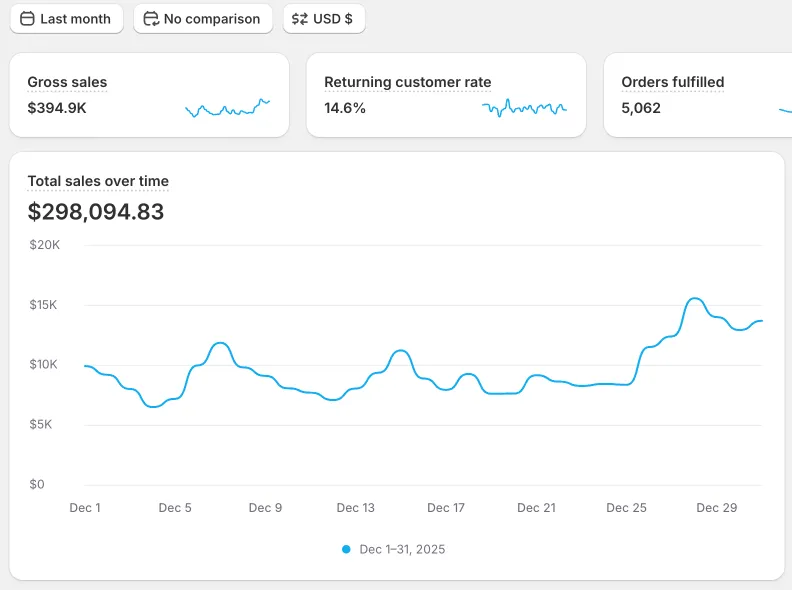This screenshot has width=792, height=590.
Task: Toggle the Dec 1–31, 2025 legend series
Action: (x=402, y=549)
